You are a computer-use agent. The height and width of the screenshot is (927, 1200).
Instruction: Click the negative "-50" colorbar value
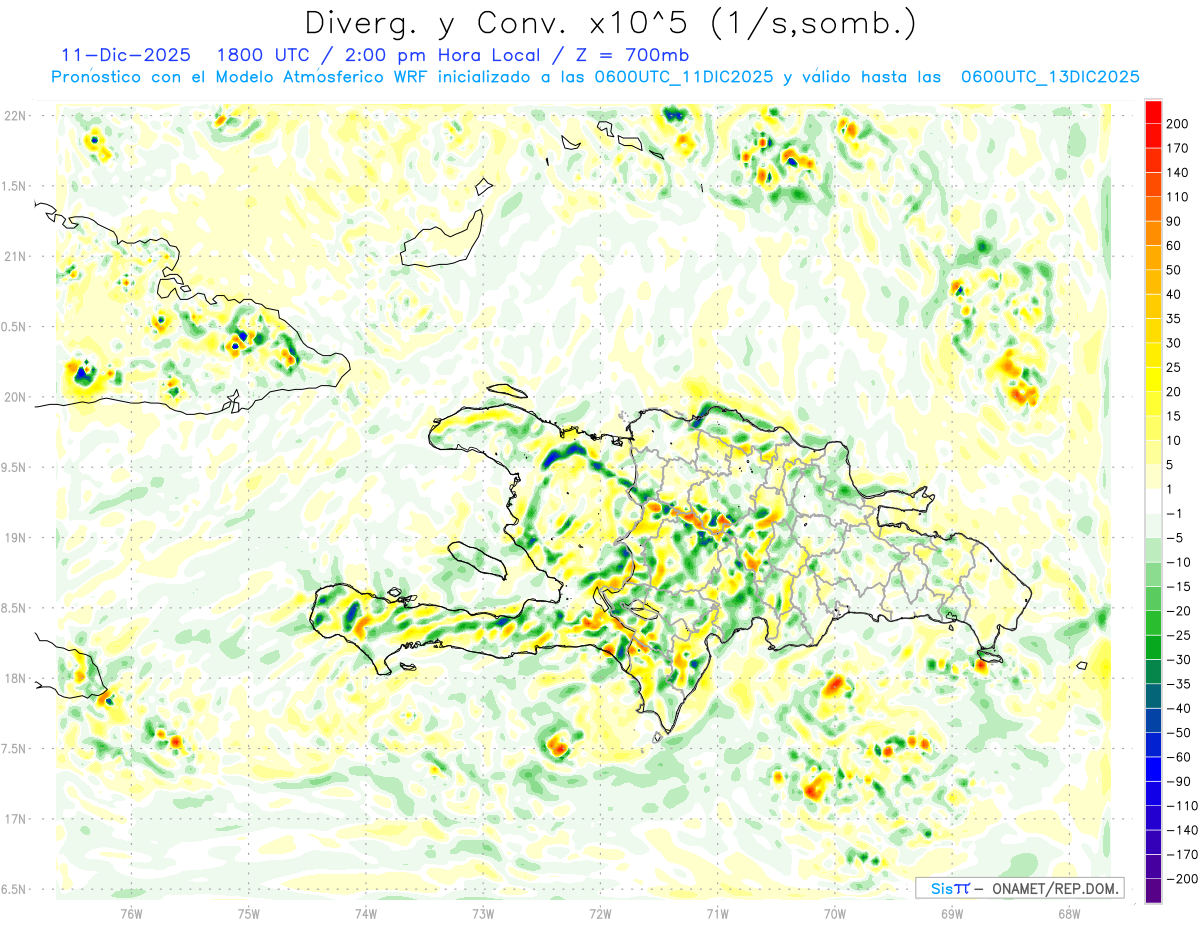tap(1179, 733)
